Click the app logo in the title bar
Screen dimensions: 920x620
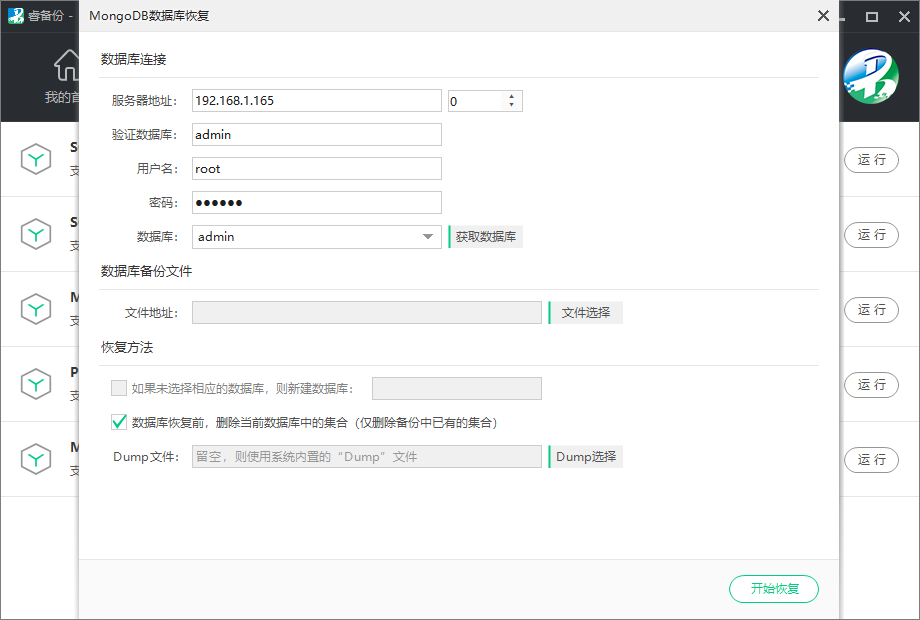tap(15, 16)
